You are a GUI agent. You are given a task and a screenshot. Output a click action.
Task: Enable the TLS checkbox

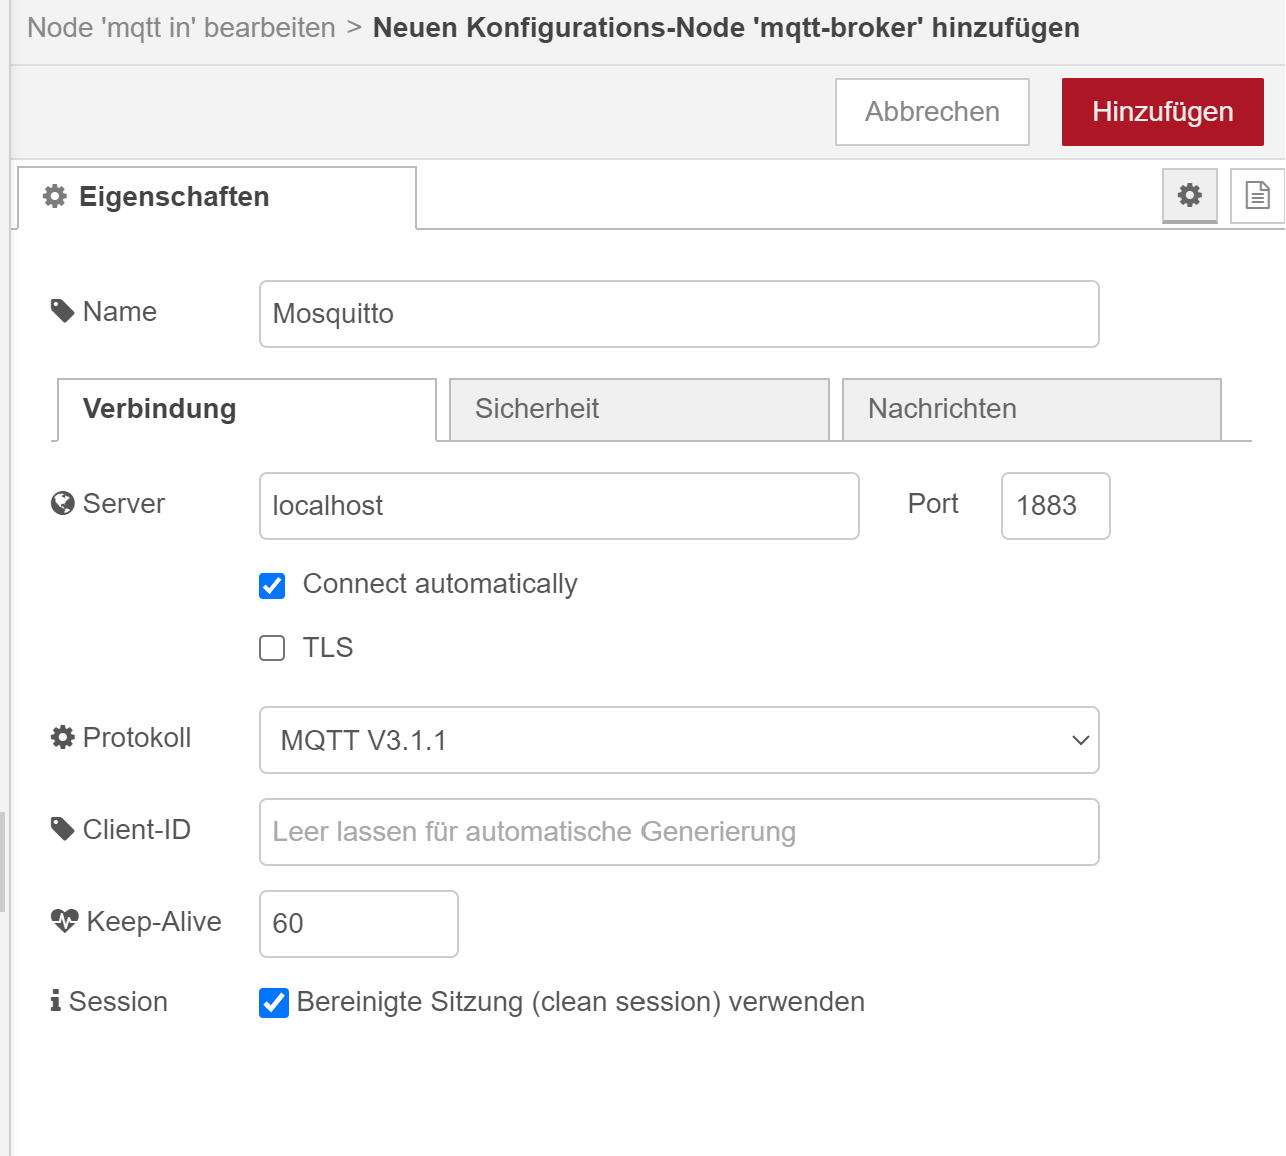[x=272, y=648]
